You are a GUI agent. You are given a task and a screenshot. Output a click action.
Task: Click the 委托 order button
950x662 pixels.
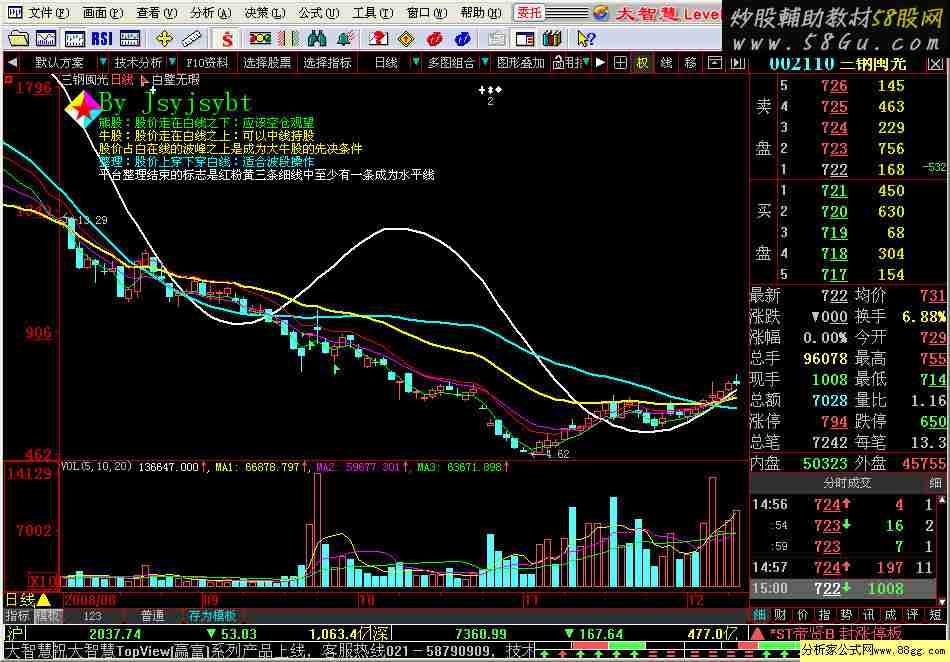[529, 13]
